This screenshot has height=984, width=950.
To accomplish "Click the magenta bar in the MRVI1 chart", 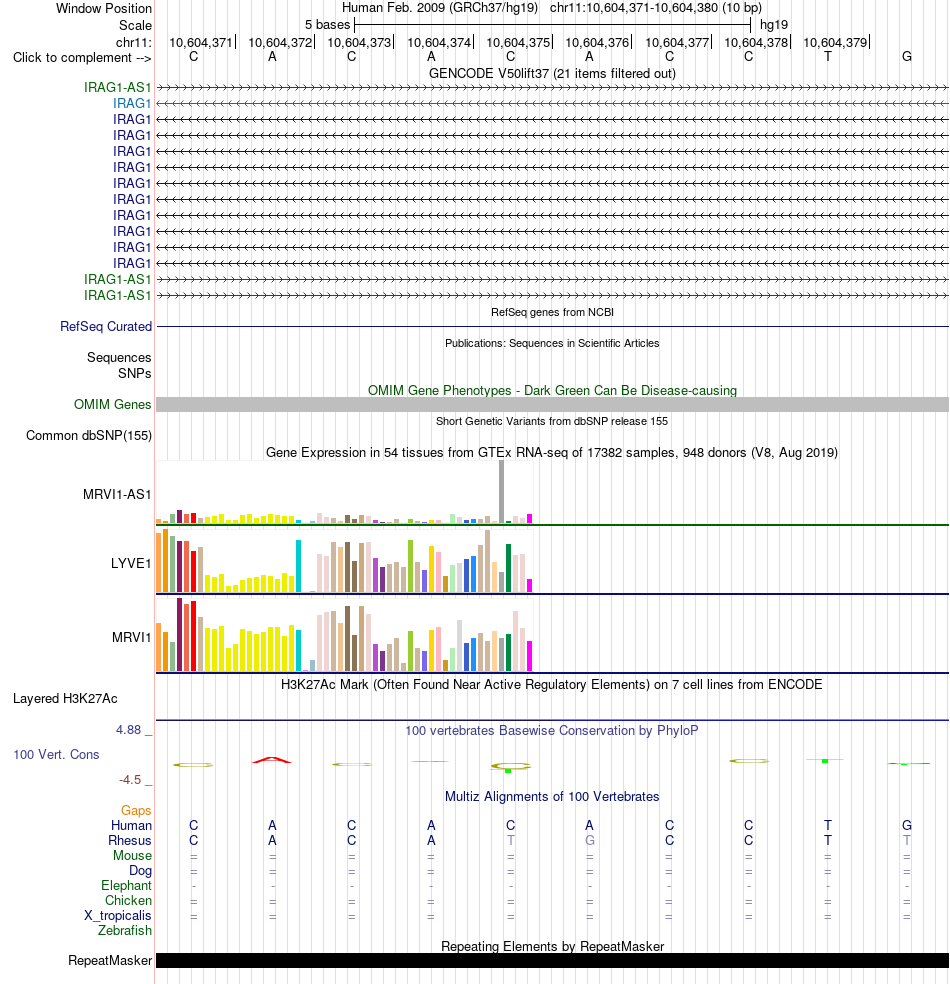I will (530, 656).
